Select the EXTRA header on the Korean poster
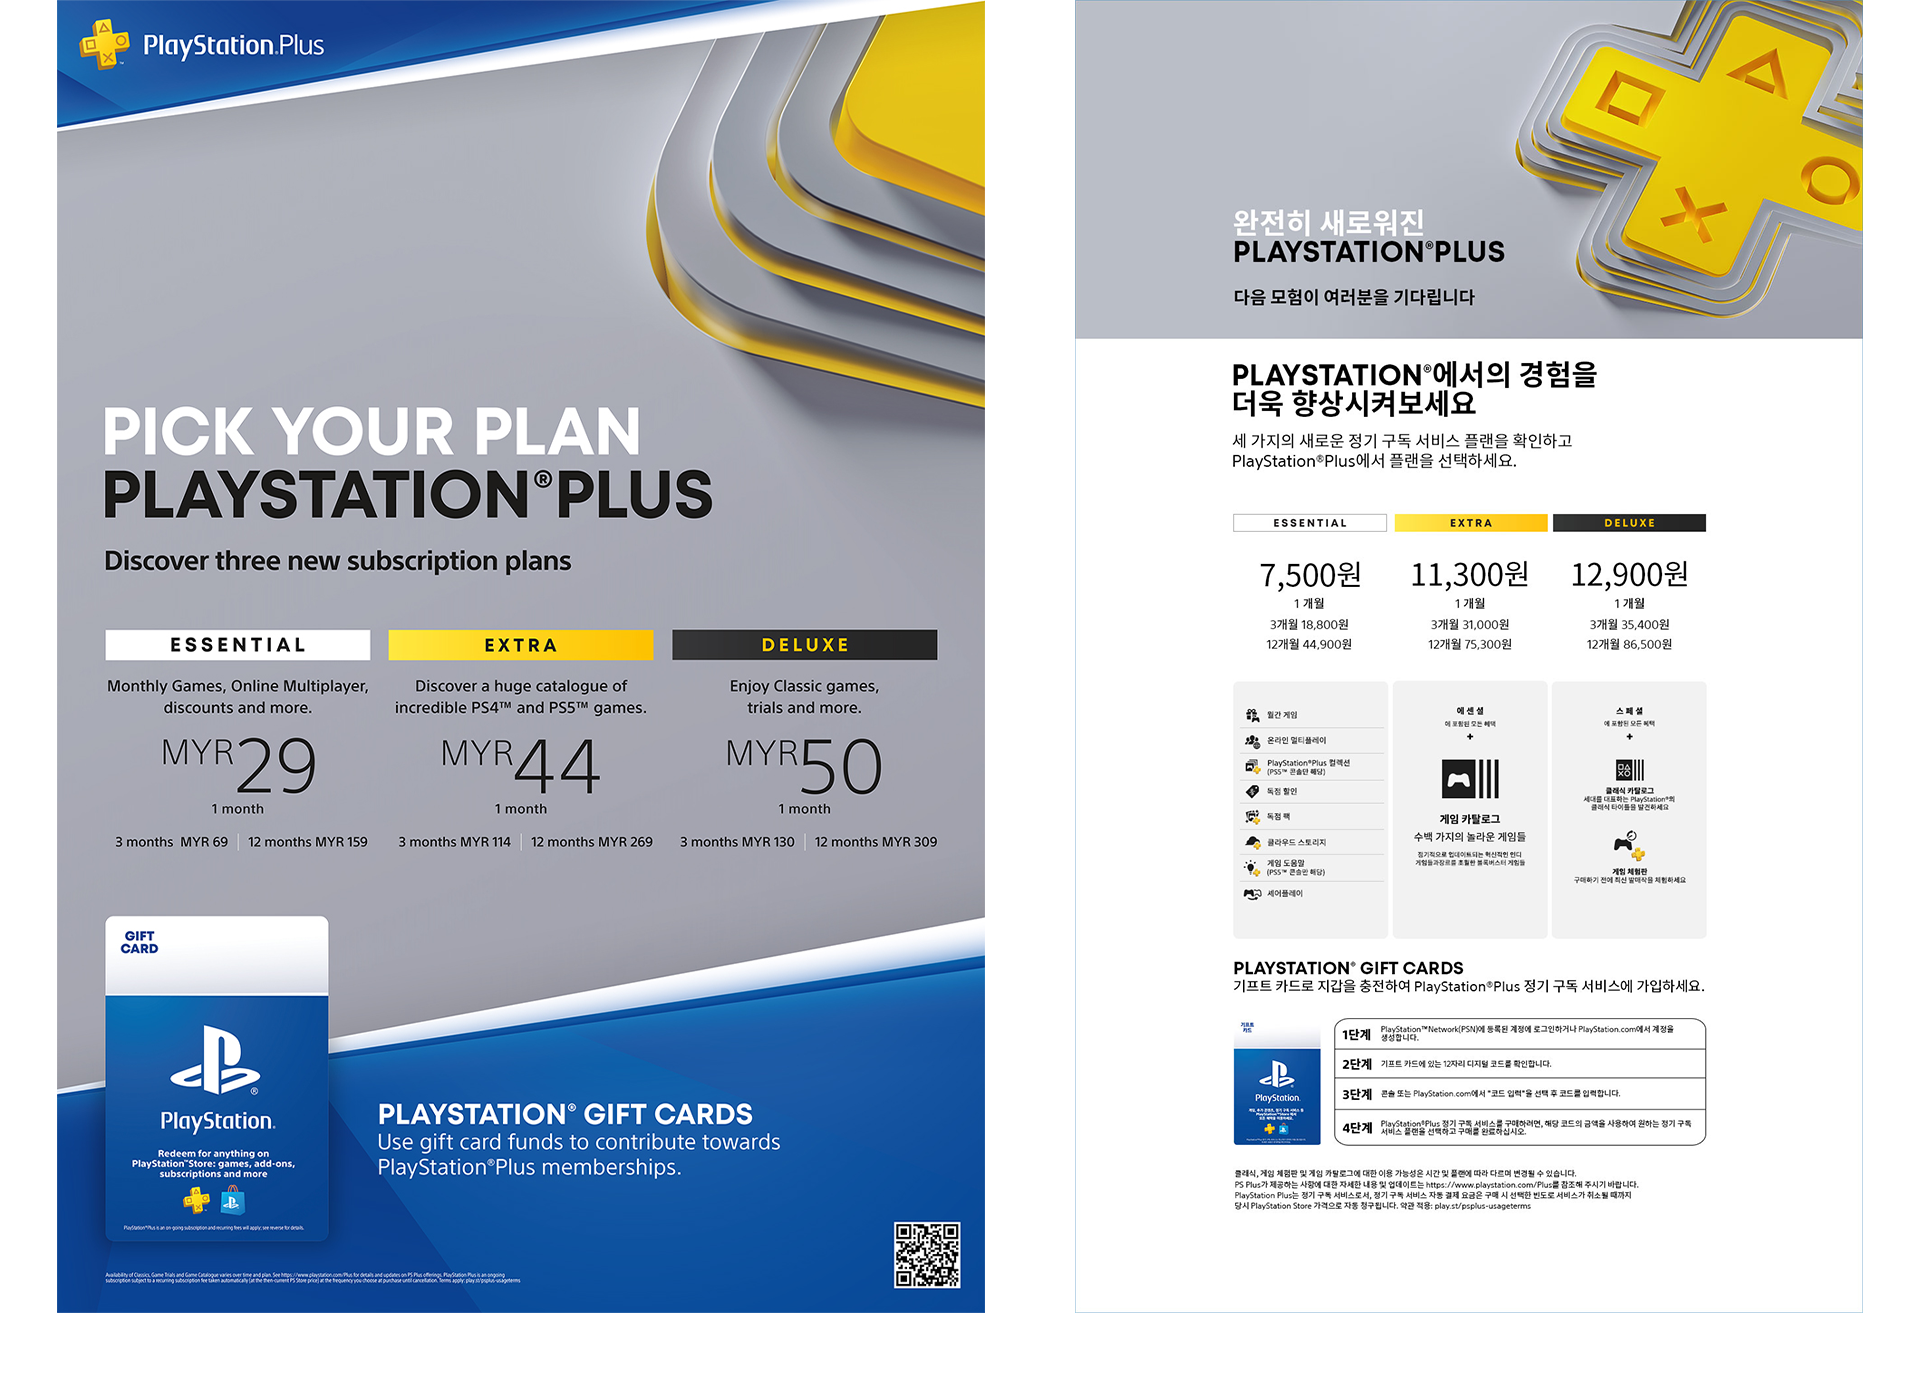 [x=1471, y=523]
